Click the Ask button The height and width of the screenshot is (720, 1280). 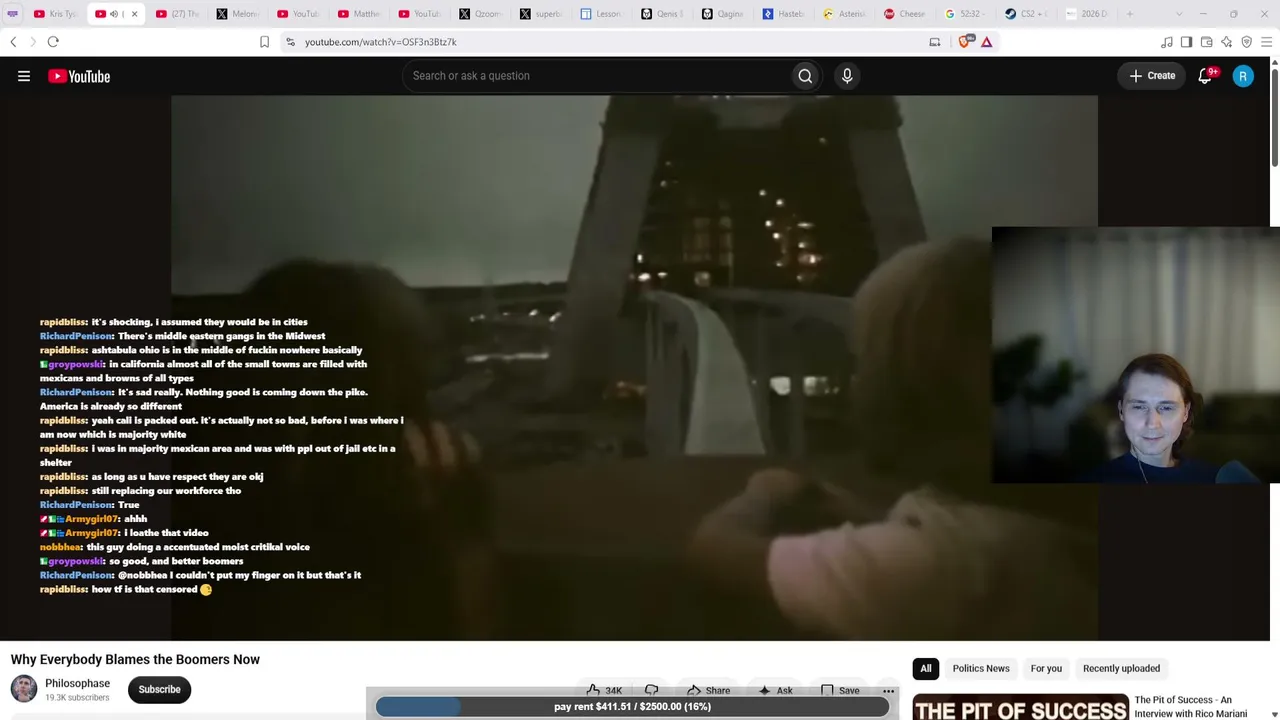[775, 690]
